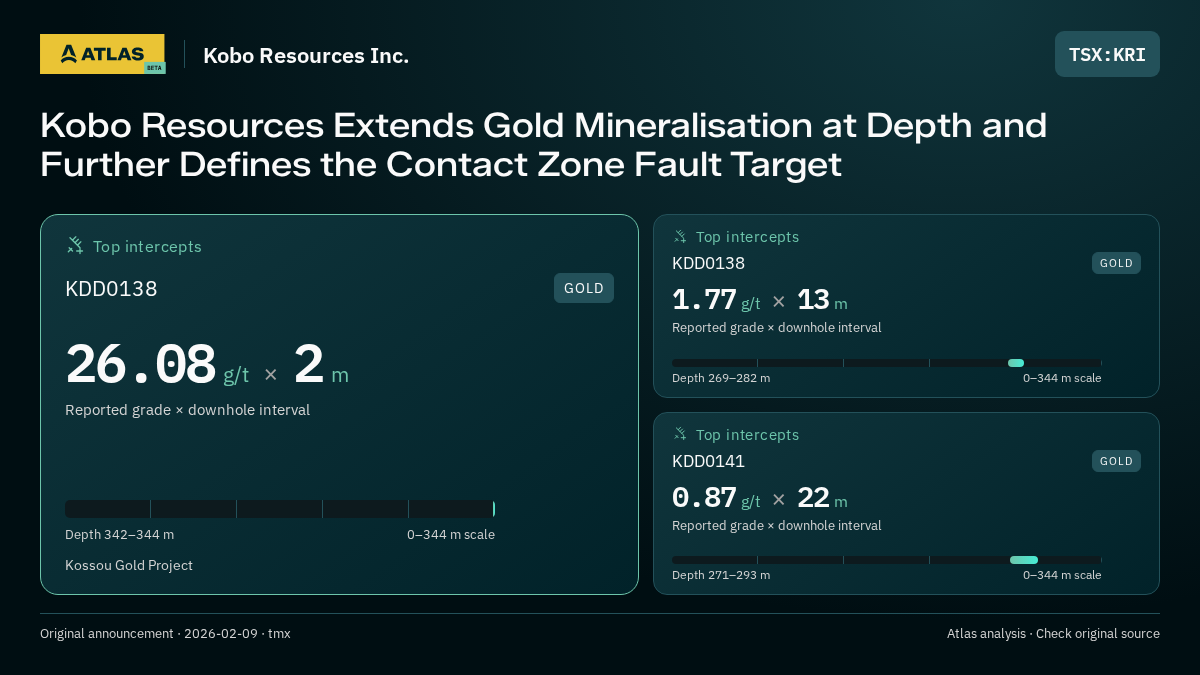The width and height of the screenshot is (1200, 675).
Task: Click the KDD0138 hole ID above 1.77 g/t
Action: point(708,263)
